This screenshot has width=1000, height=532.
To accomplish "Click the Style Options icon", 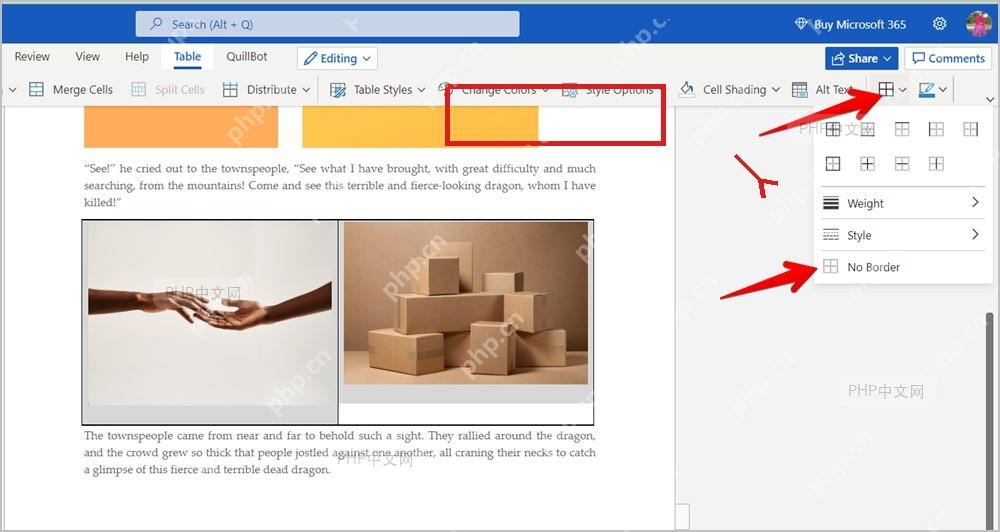I will [x=570, y=90].
